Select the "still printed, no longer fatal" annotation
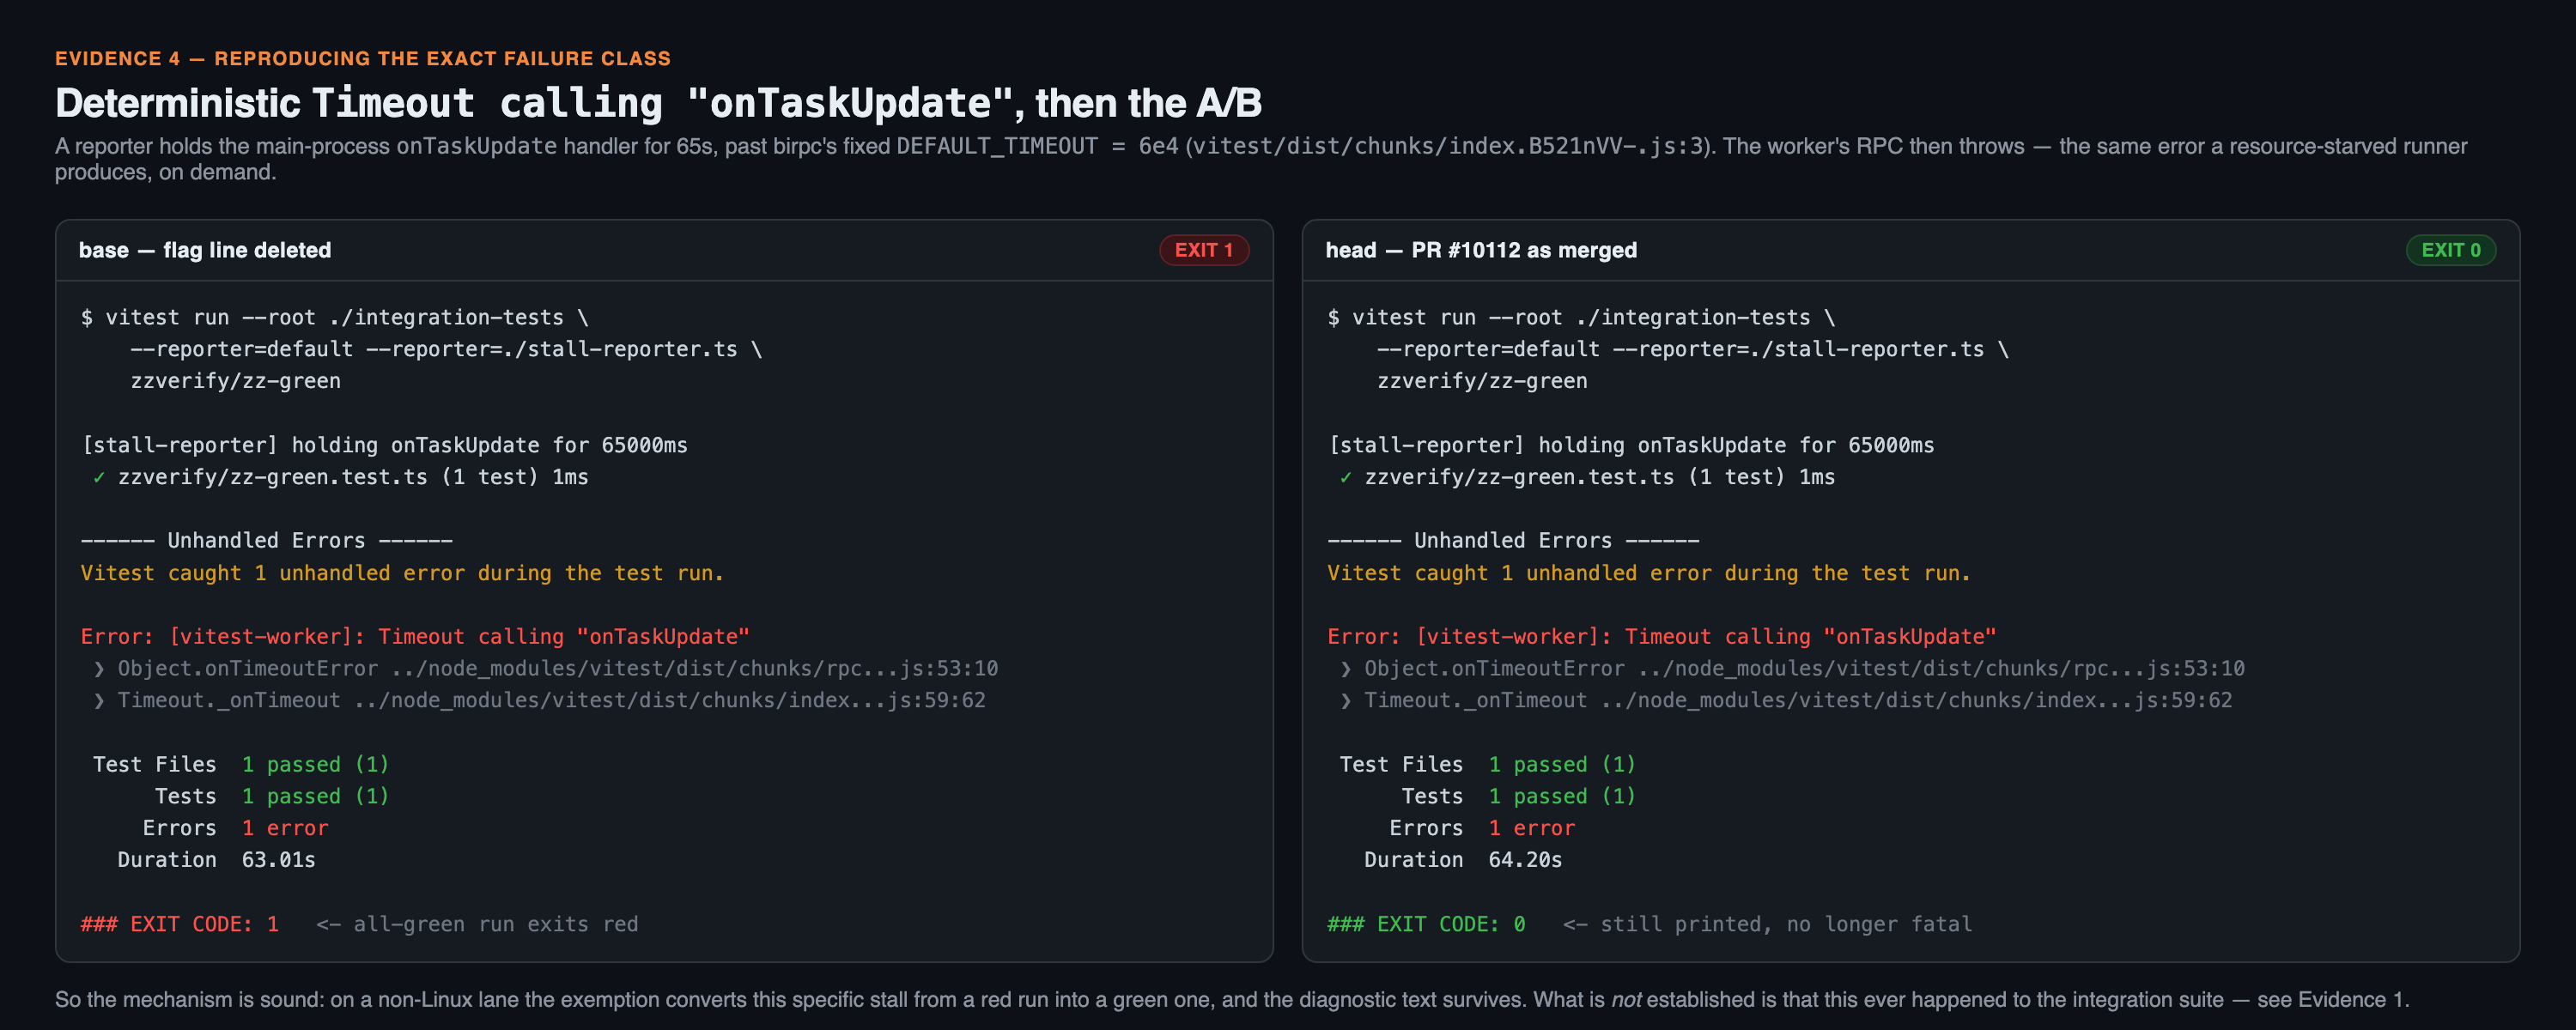Image resolution: width=2576 pixels, height=1030 pixels. (x=1787, y=924)
